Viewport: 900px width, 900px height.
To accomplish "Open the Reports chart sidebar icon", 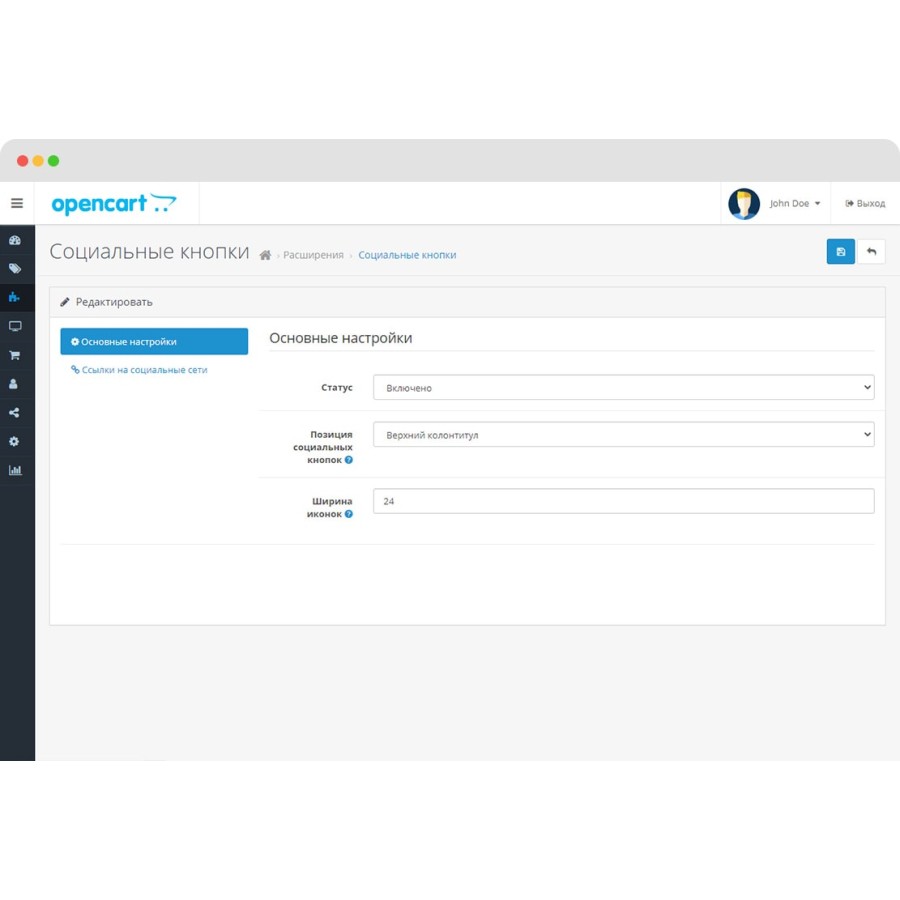I will click(15, 470).
